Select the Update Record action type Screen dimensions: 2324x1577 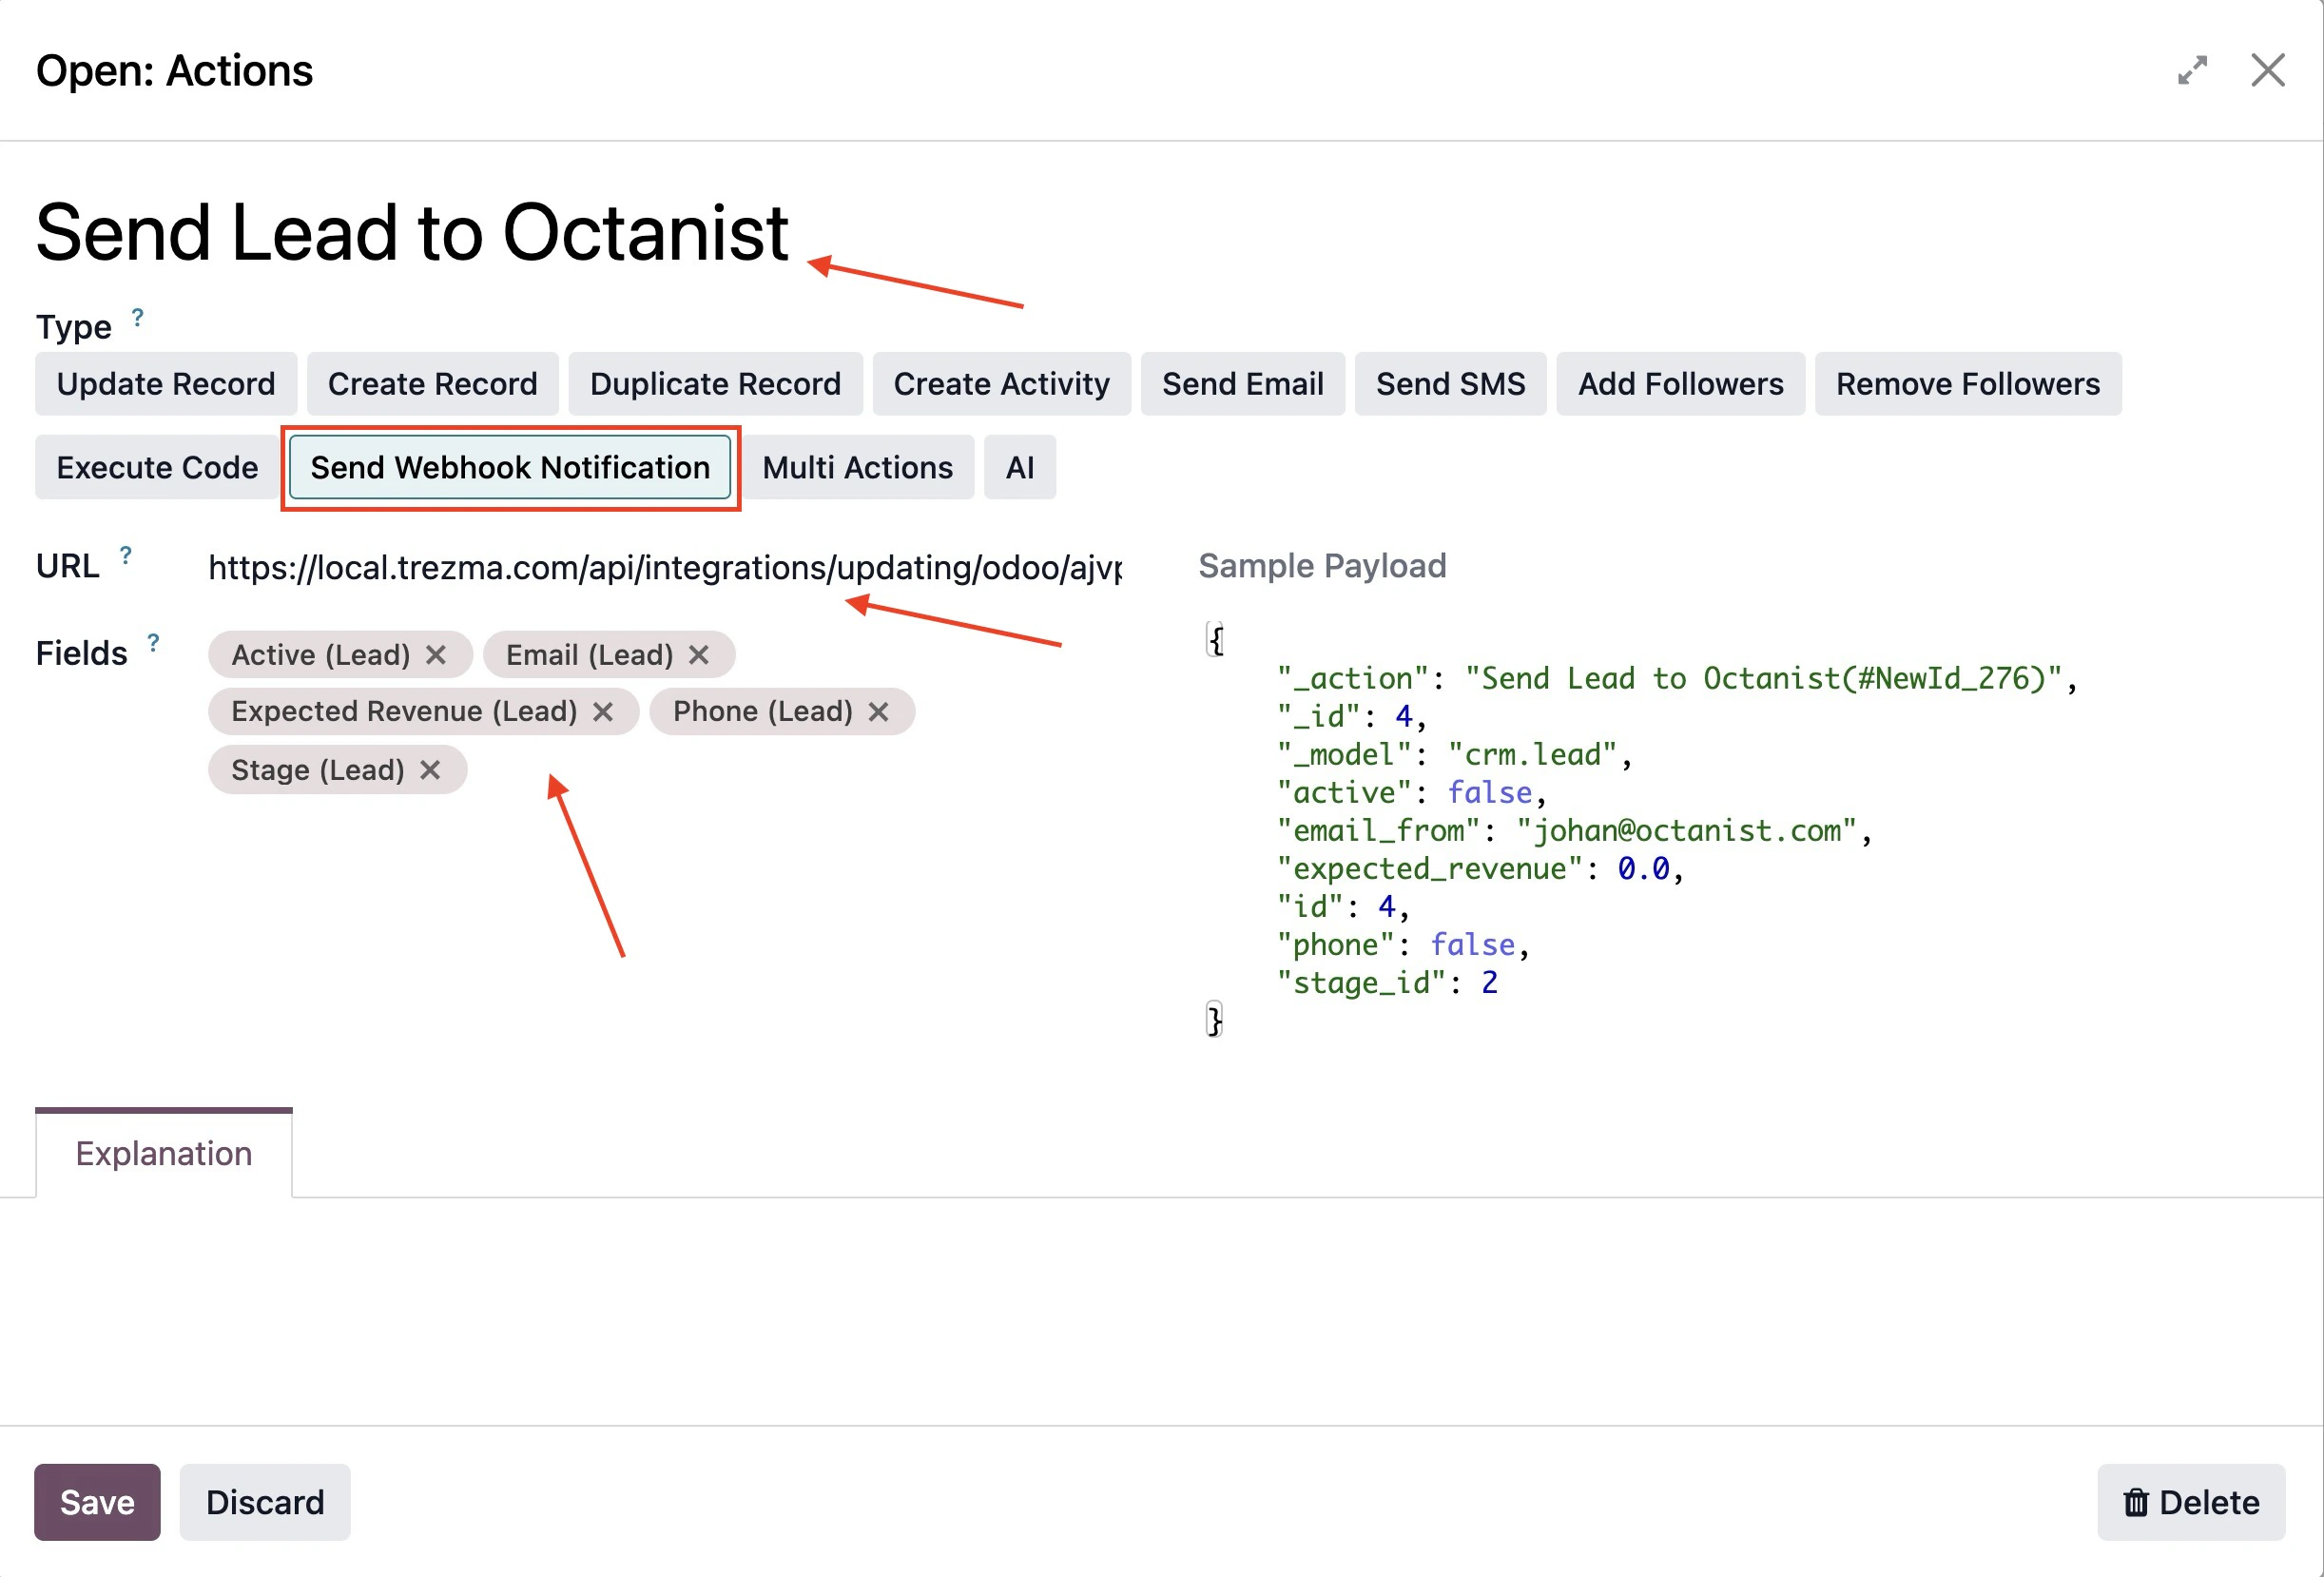tap(166, 384)
